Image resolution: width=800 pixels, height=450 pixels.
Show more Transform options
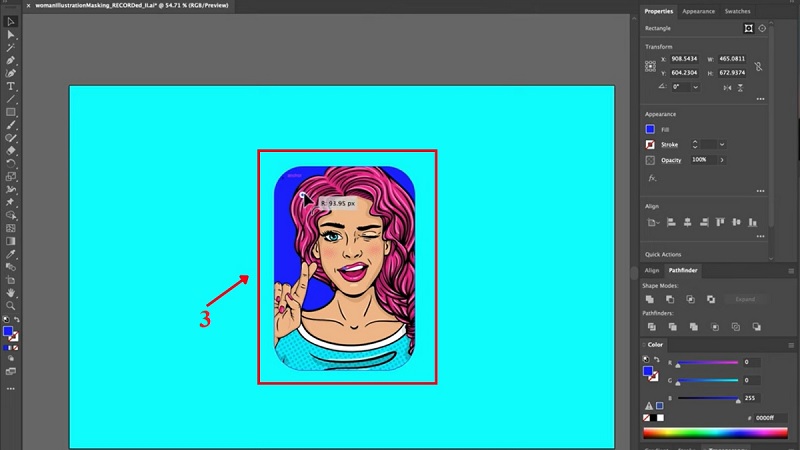coord(760,99)
